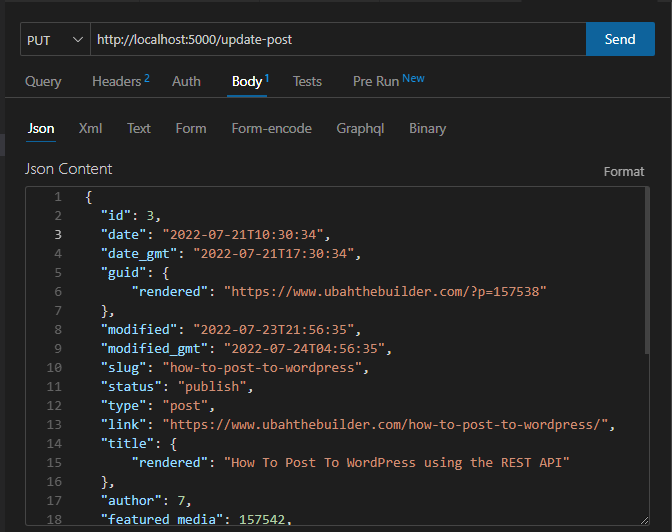The image size is (672, 532).
Task: Switch body type to Text
Action: tap(139, 129)
